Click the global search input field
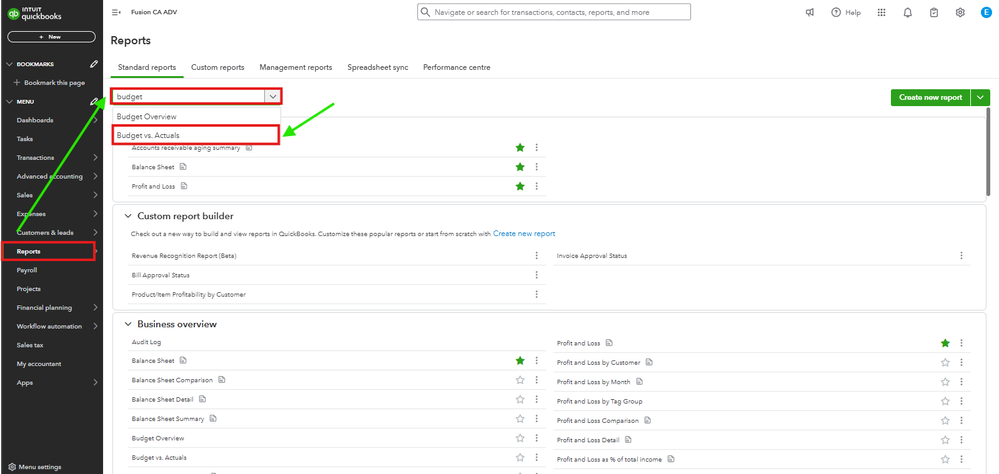 click(x=554, y=12)
